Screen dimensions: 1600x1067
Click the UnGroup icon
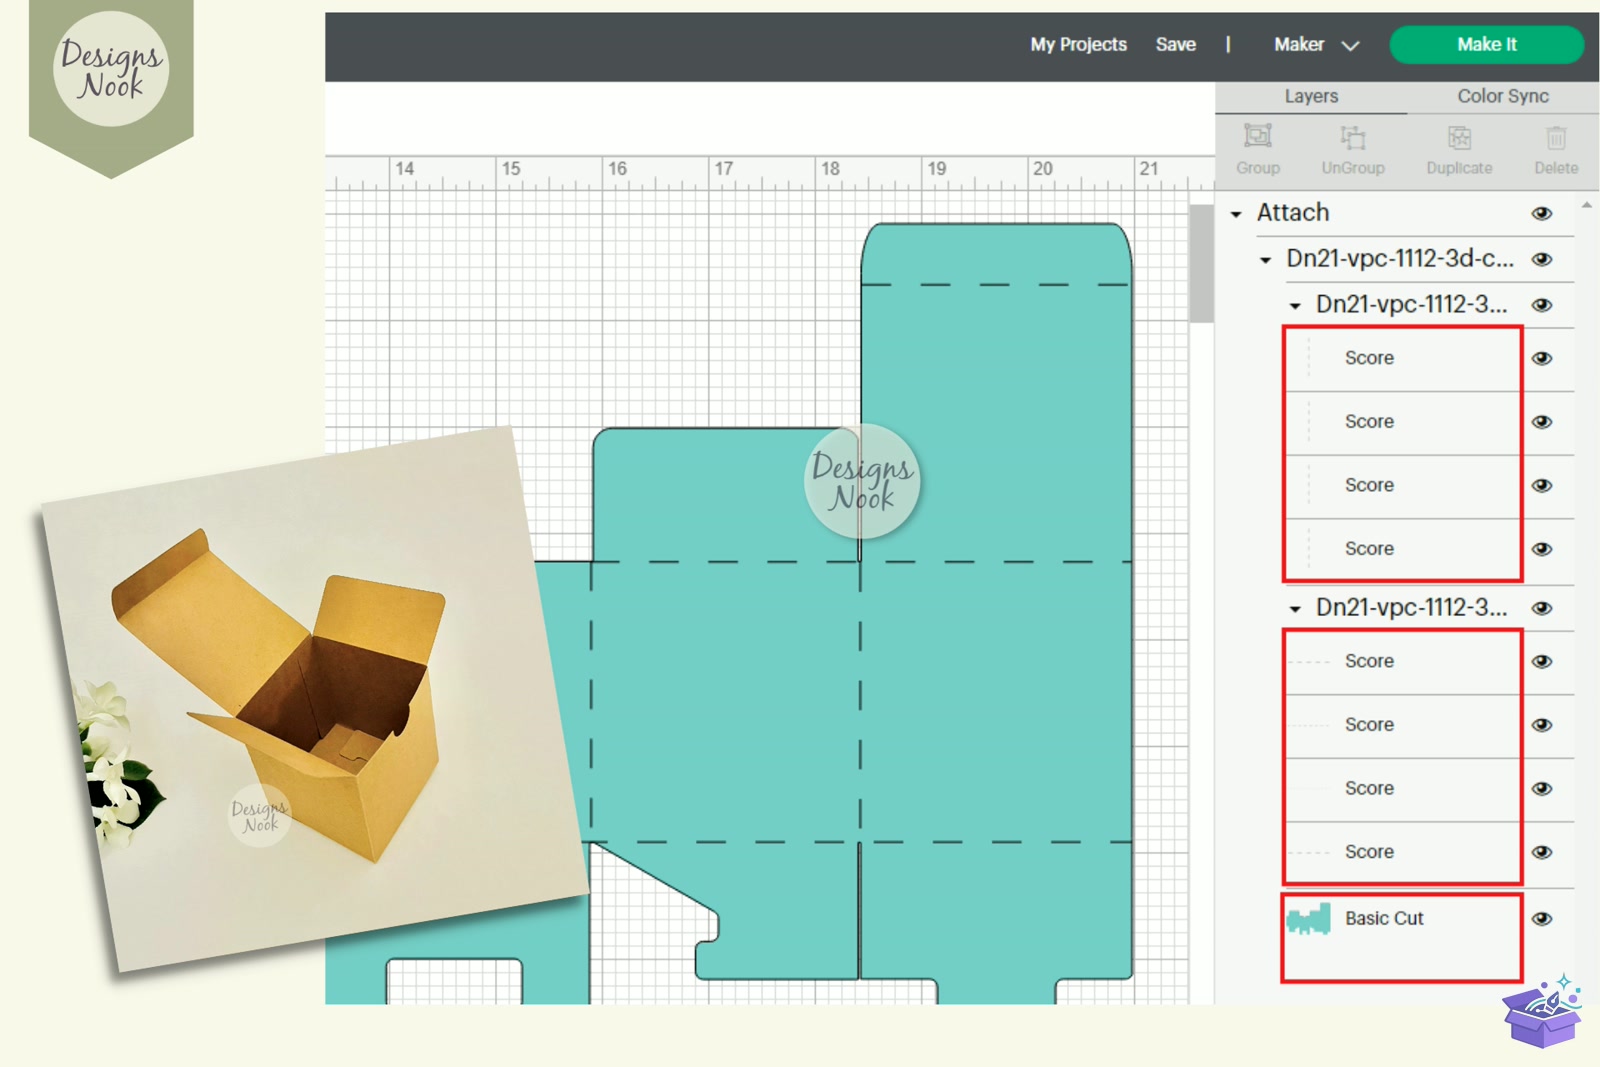[1353, 137]
